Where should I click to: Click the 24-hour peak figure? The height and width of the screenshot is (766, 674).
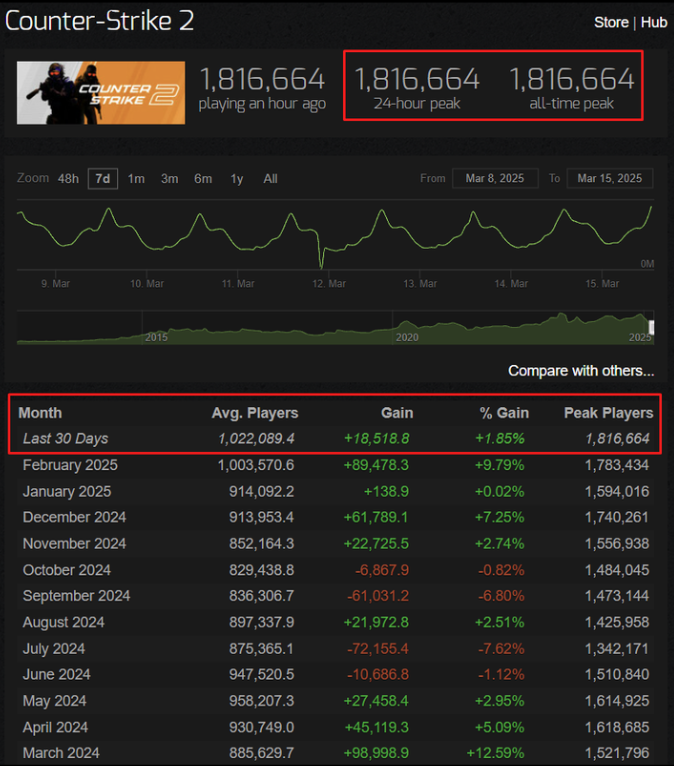click(x=417, y=79)
